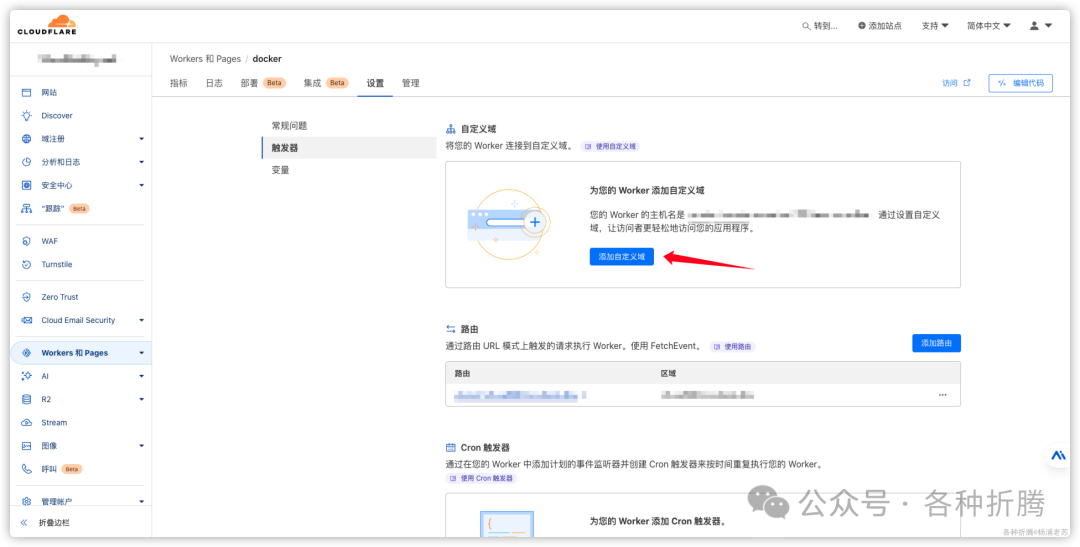Image resolution: width=1080 pixels, height=547 pixels.
Task: Click the 添加自定义域 button
Action: 621,256
